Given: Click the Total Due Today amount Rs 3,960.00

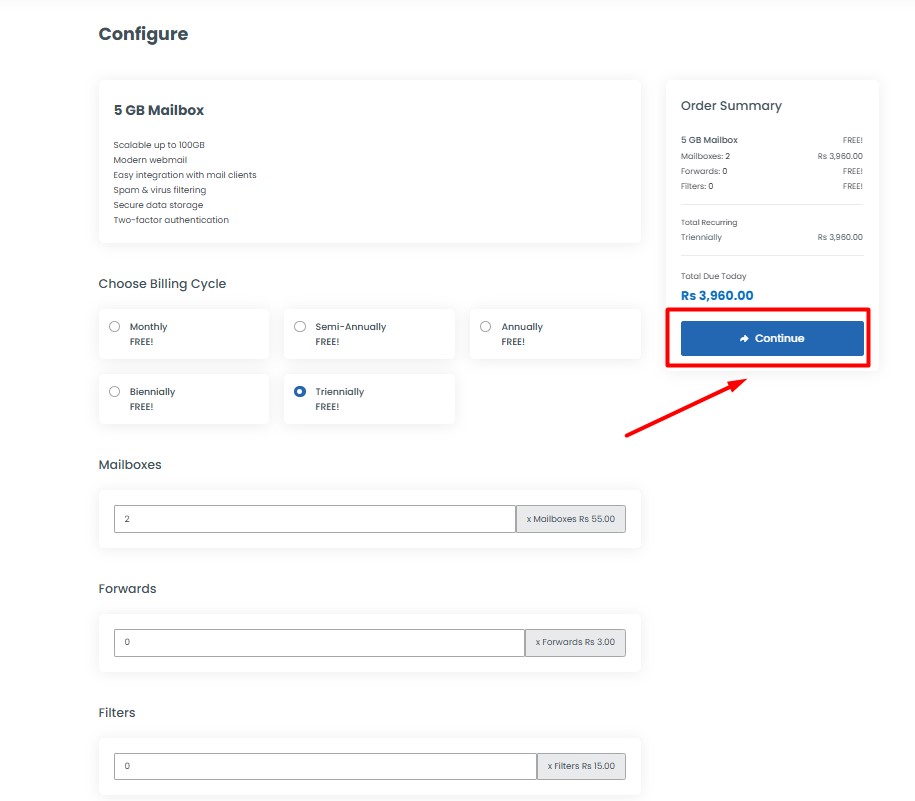Looking at the screenshot, I should 717,296.
